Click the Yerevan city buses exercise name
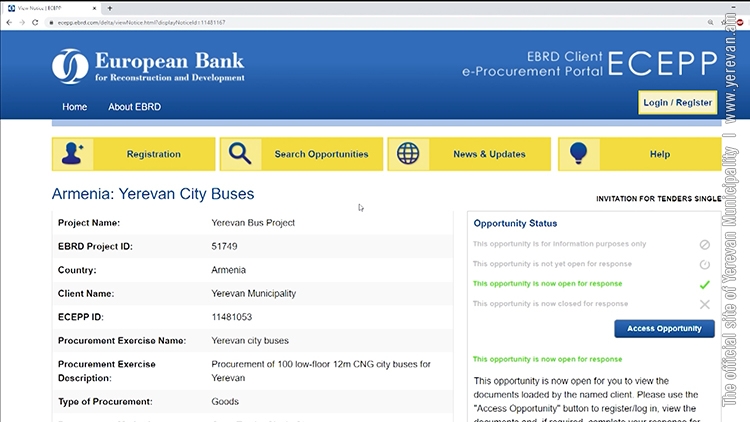The height and width of the screenshot is (422, 750). tap(250, 341)
